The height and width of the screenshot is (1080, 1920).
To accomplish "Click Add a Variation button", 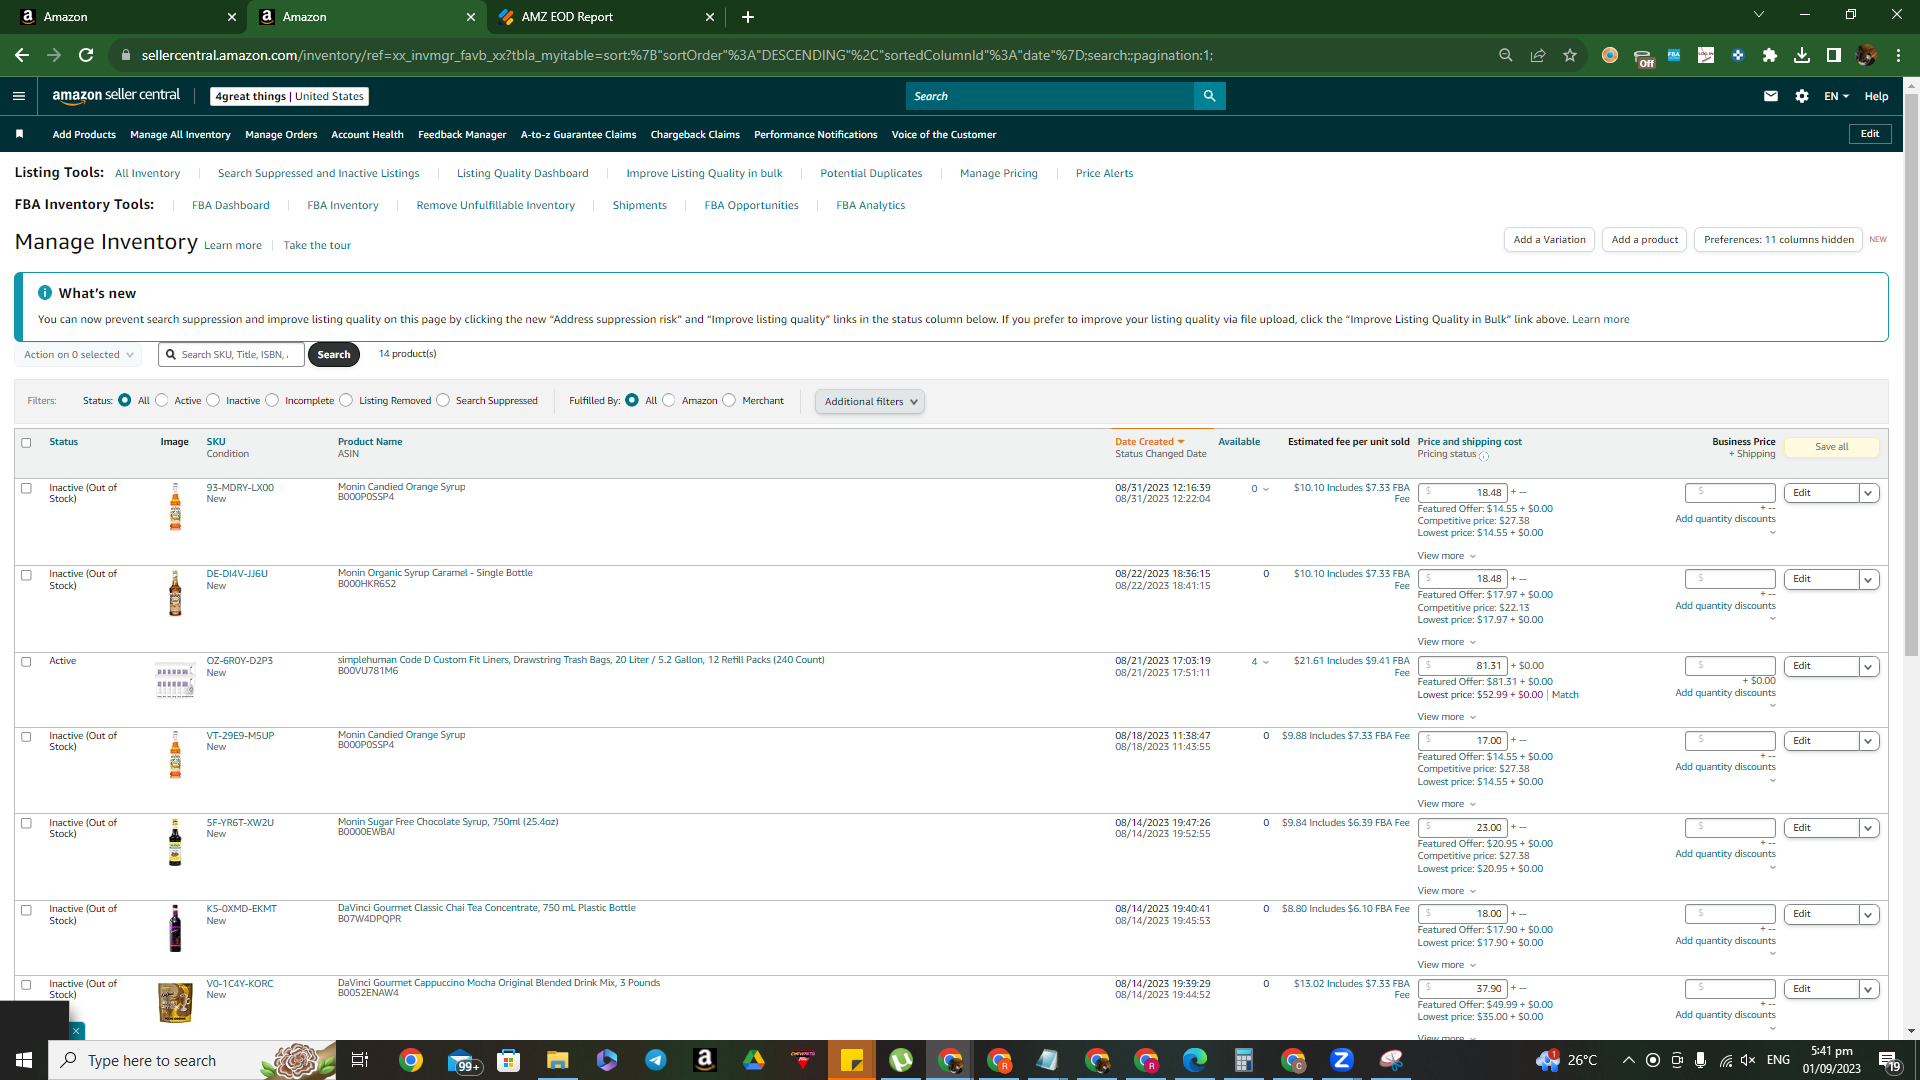I will click(1549, 240).
